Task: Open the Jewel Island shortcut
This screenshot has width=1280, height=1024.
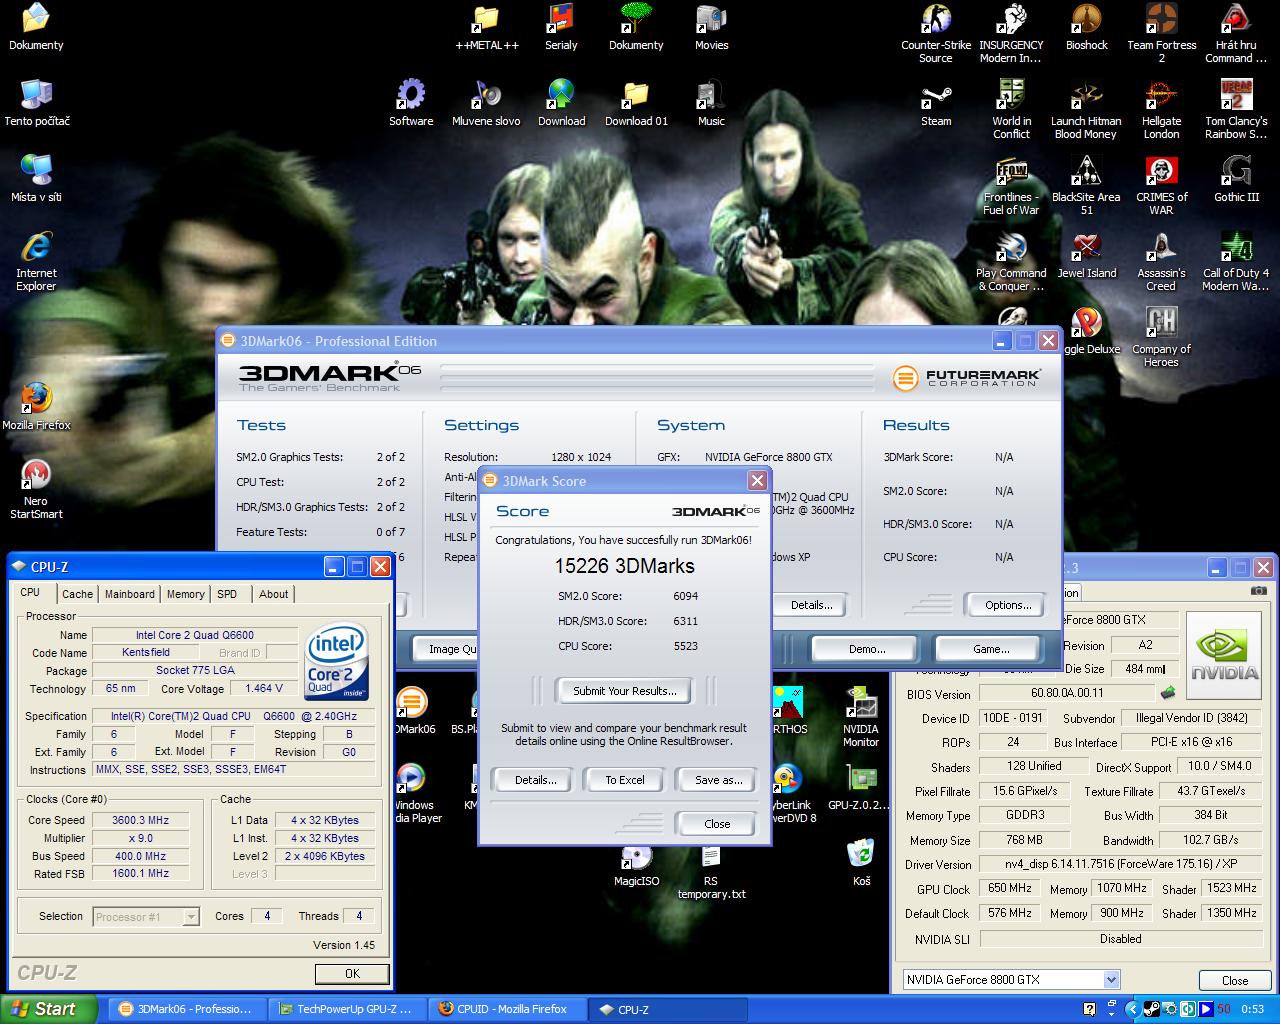Action: pyautogui.click(x=1086, y=255)
